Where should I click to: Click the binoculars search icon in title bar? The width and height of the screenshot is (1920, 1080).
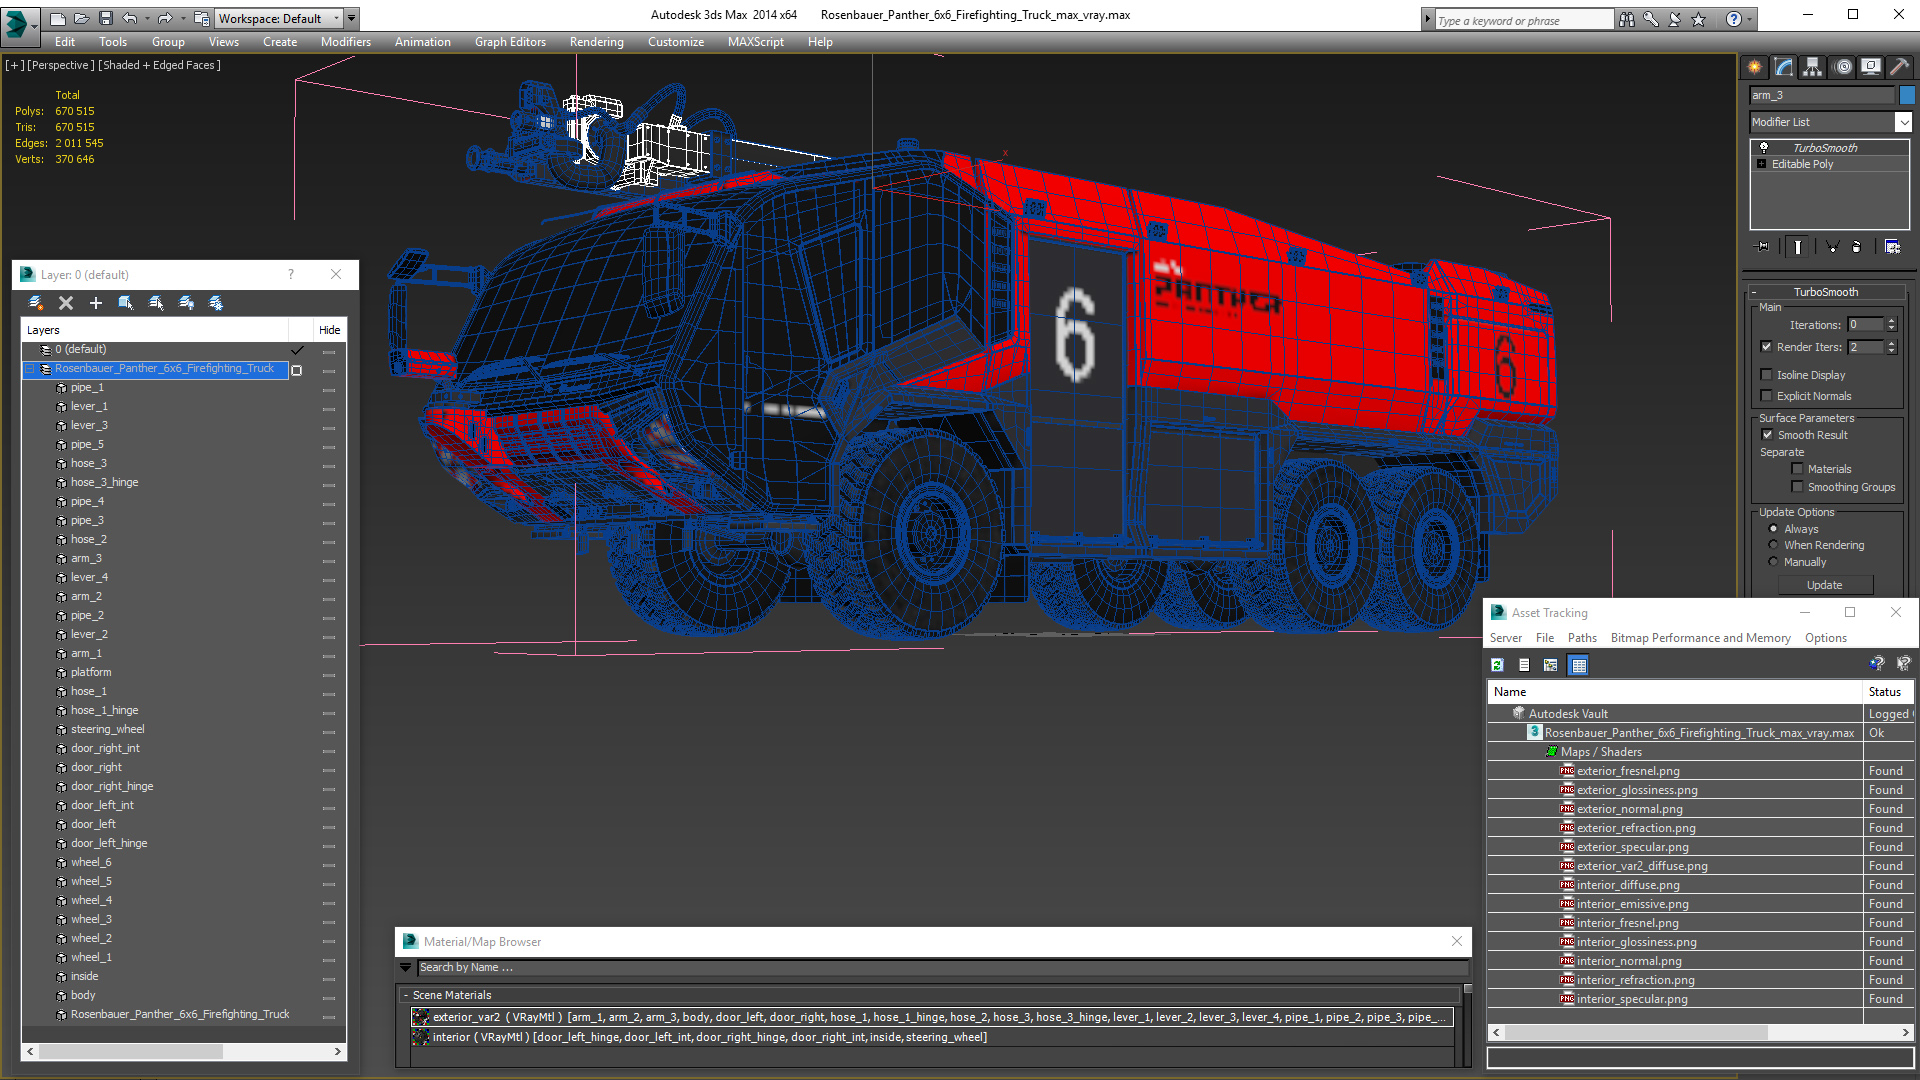tap(1627, 19)
